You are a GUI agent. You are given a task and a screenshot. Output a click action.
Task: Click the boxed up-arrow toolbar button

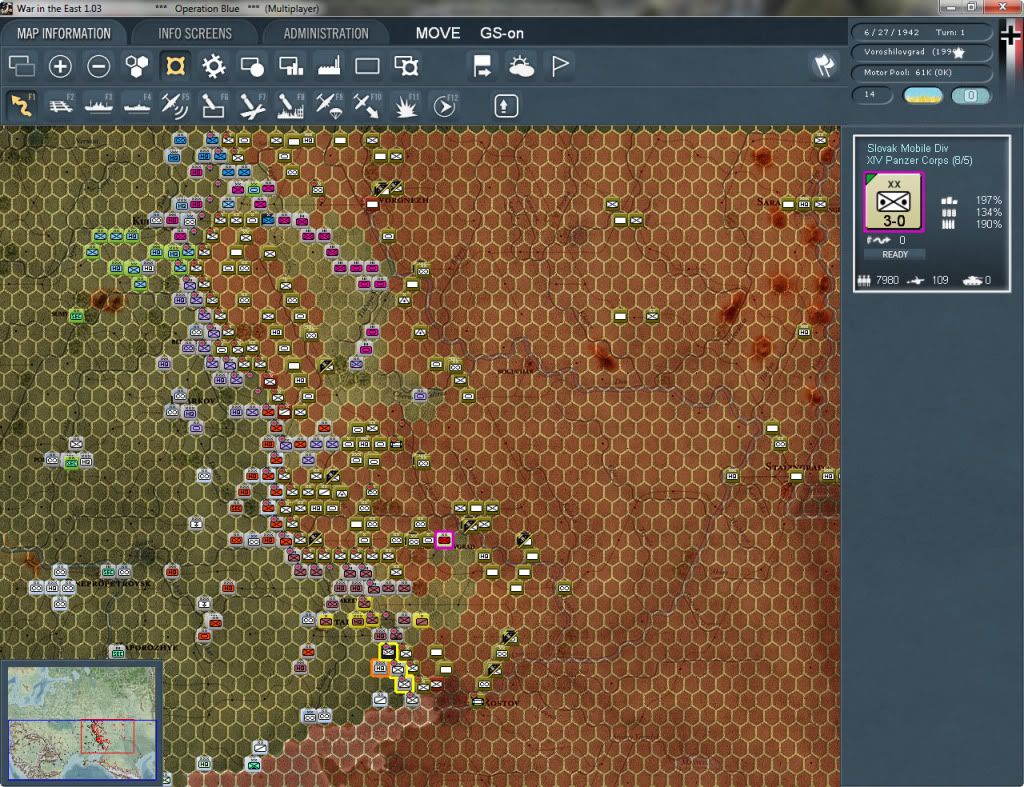pos(505,106)
